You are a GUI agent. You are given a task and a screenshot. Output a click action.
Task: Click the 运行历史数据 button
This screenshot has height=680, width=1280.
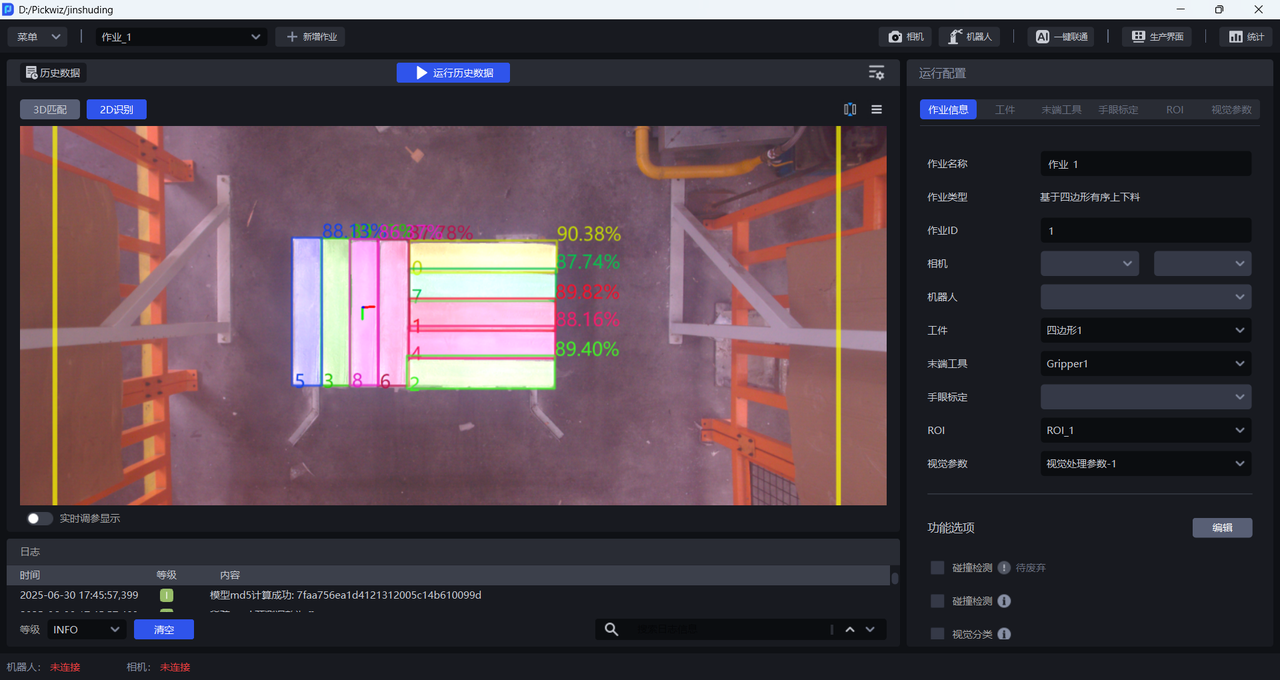click(453, 73)
